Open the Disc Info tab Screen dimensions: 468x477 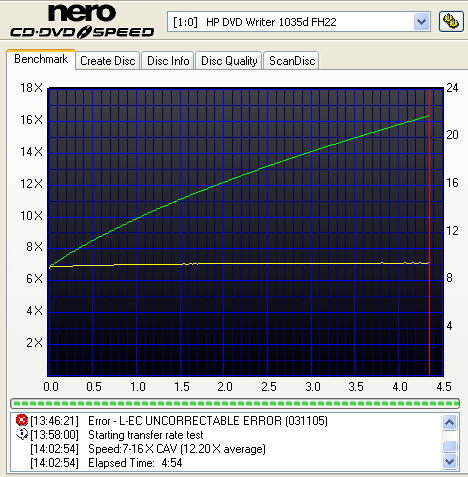pyautogui.click(x=168, y=61)
